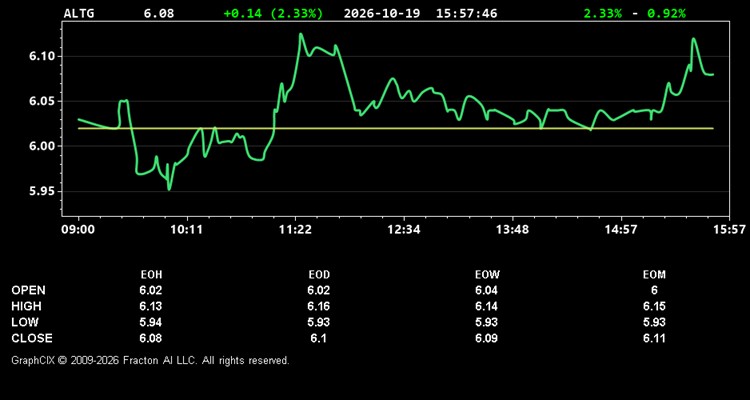Select the 2026-10-19 date

pyautogui.click(x=382, y=13)
